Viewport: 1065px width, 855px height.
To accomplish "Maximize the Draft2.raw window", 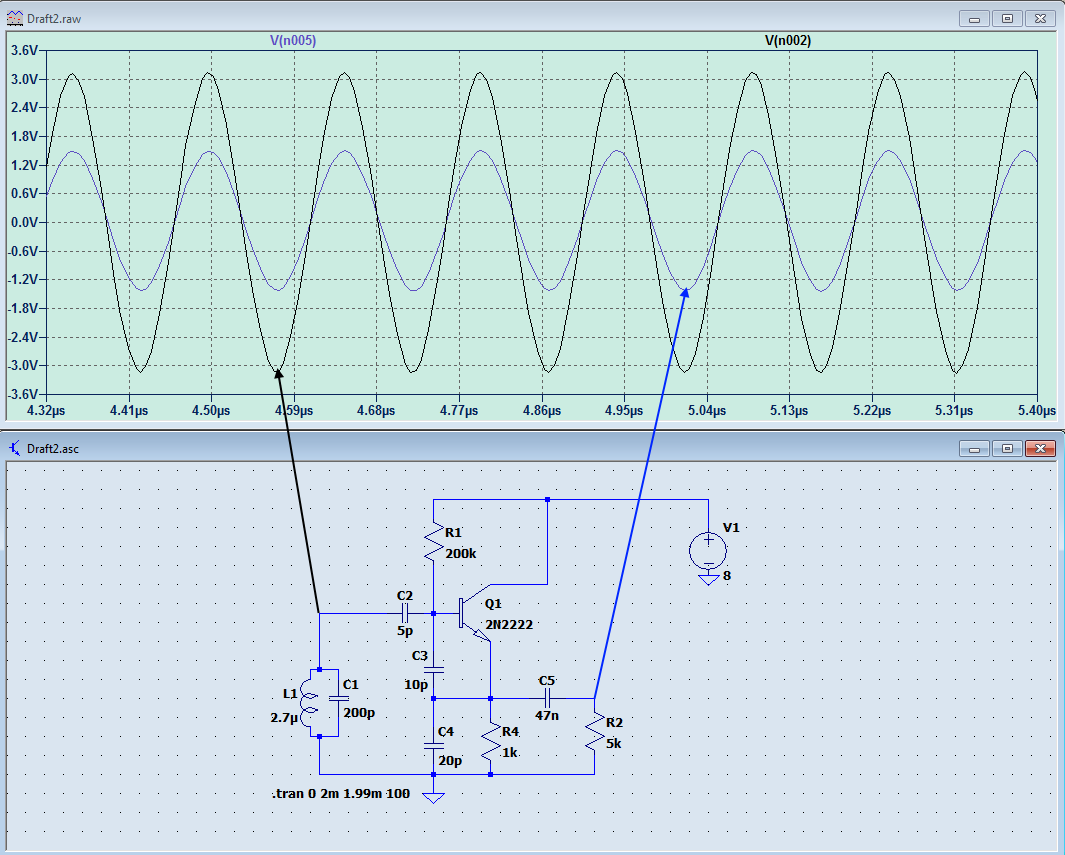I will [1007, 18].
